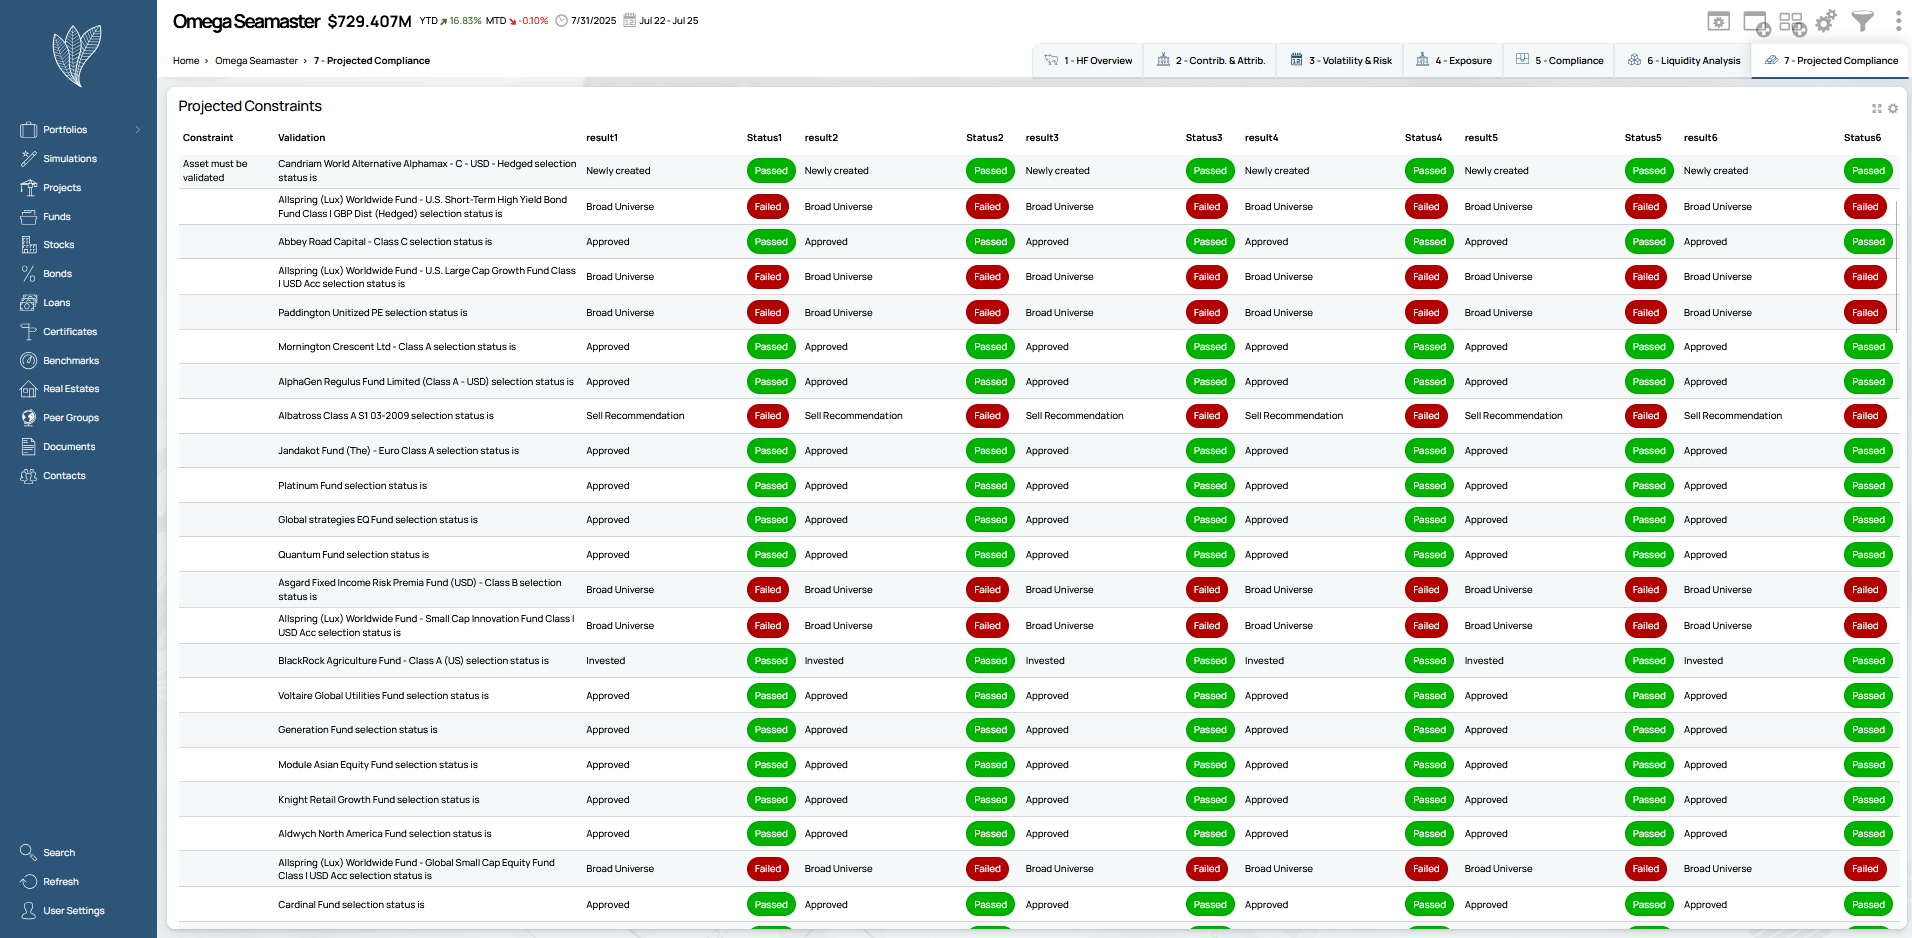Go to Simulations in sidebar
Screen dimensions: 1912x938
(70, 159)
